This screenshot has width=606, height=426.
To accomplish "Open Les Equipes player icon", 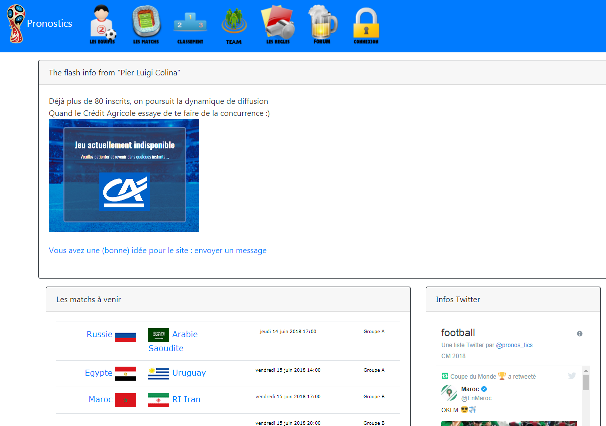I will pos(102,24).
